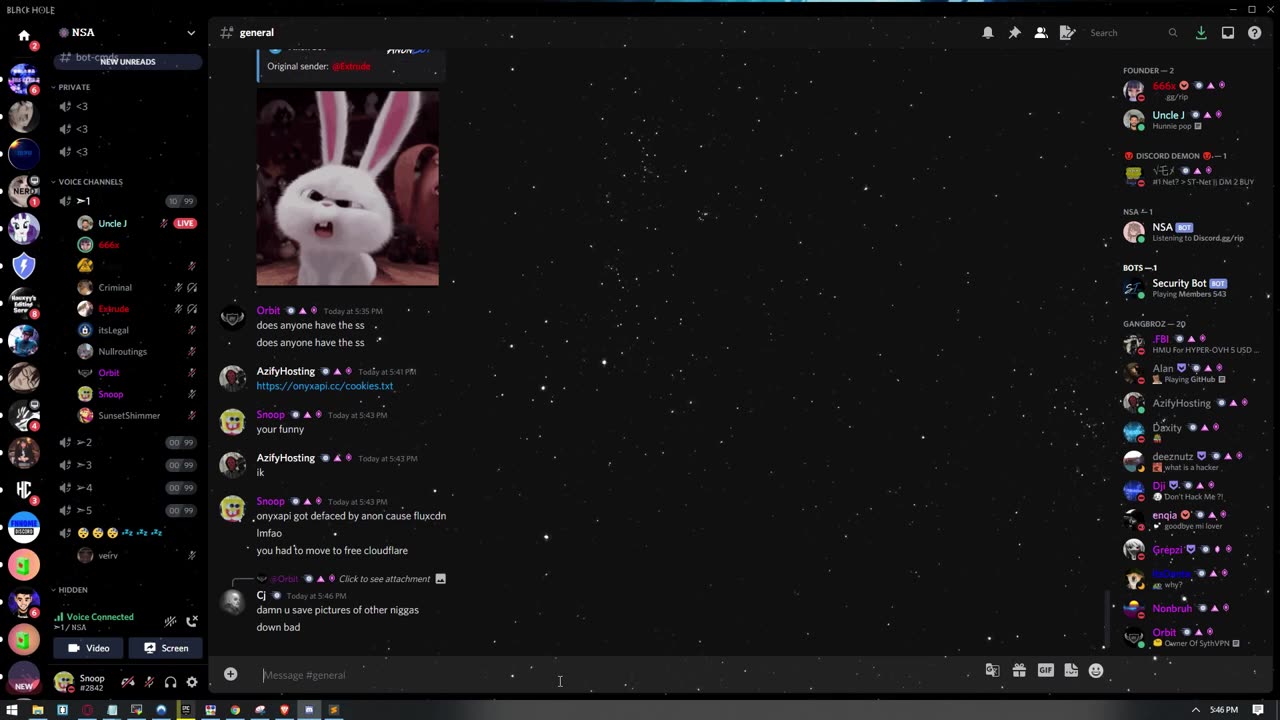Unmute the microphone
The width and height of the screenshot is (1280, 720).
[x=149, y=682]
